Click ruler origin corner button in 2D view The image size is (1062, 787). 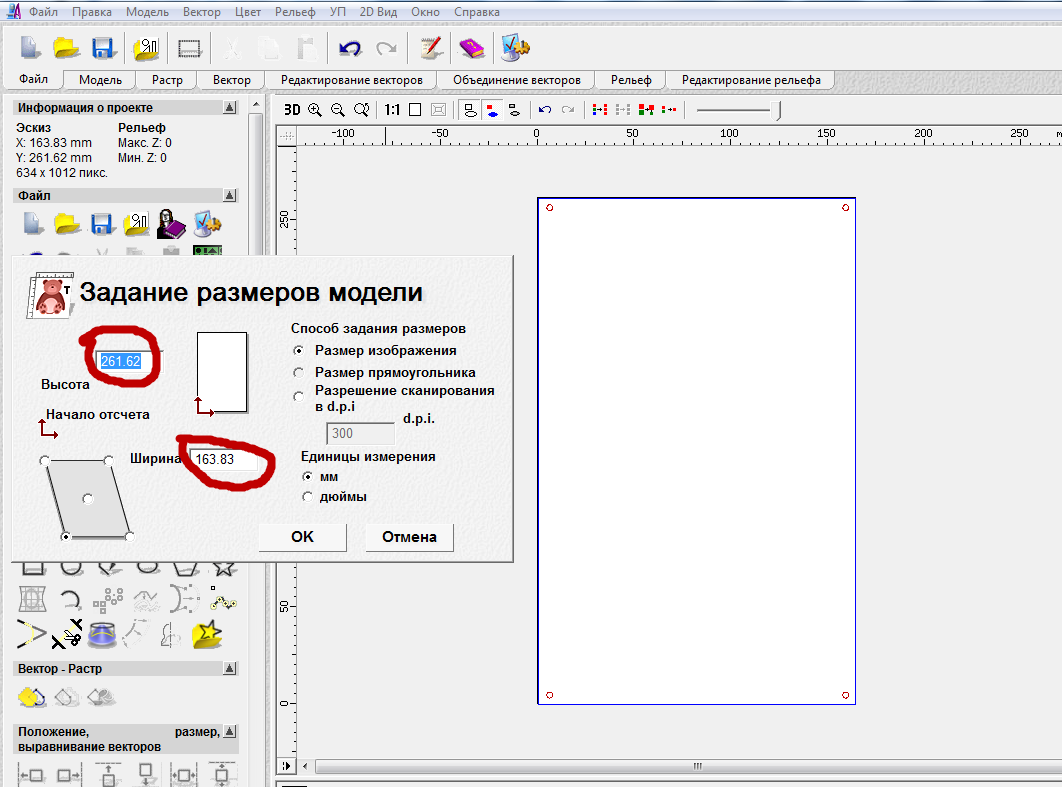point(287,136)
